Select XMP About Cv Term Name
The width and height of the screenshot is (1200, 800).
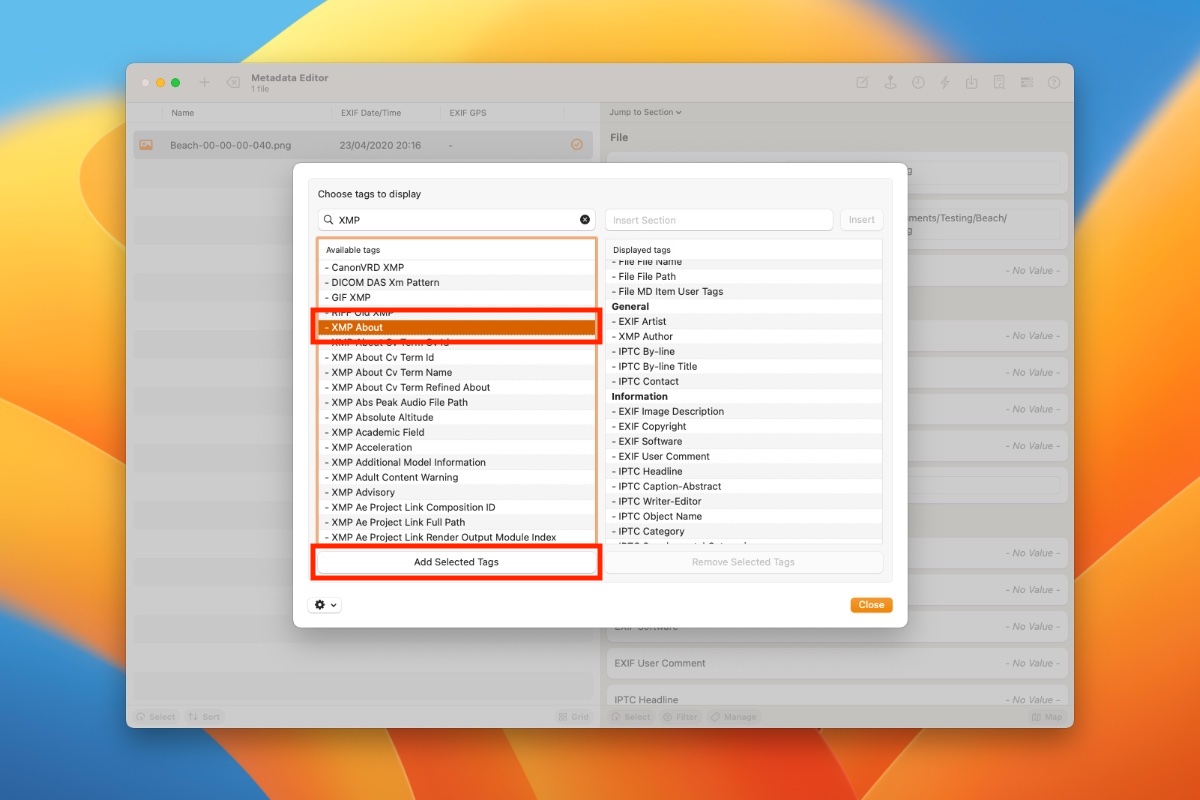tap(457, 372)
